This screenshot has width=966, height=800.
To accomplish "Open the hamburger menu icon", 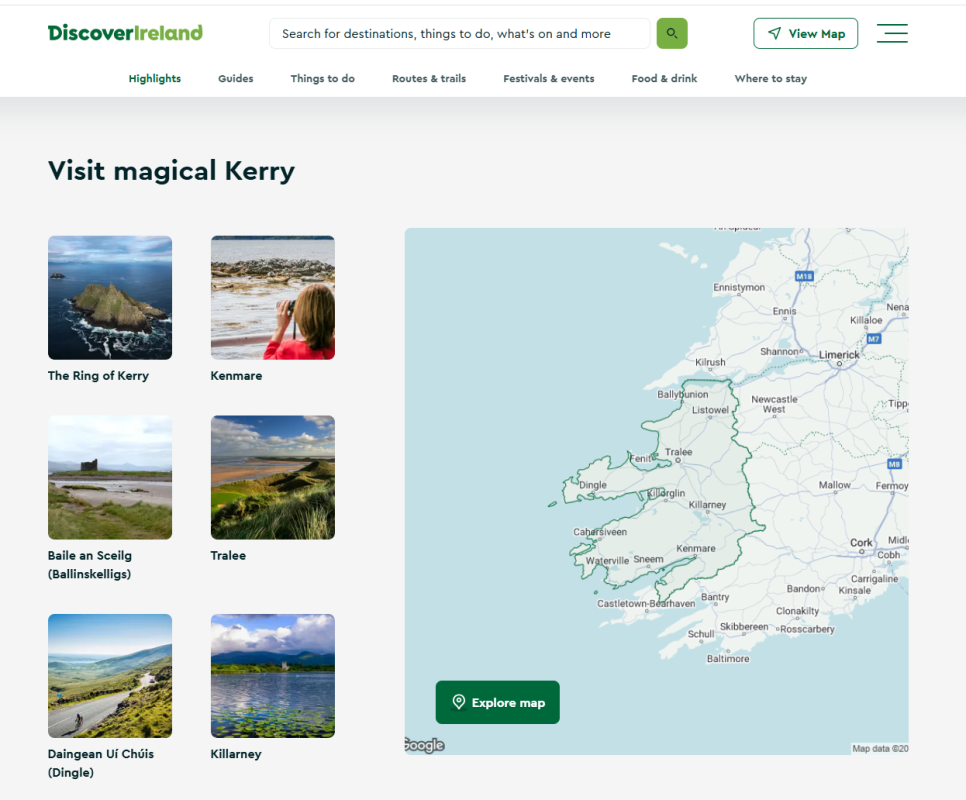I will click(x=891, y=33).
